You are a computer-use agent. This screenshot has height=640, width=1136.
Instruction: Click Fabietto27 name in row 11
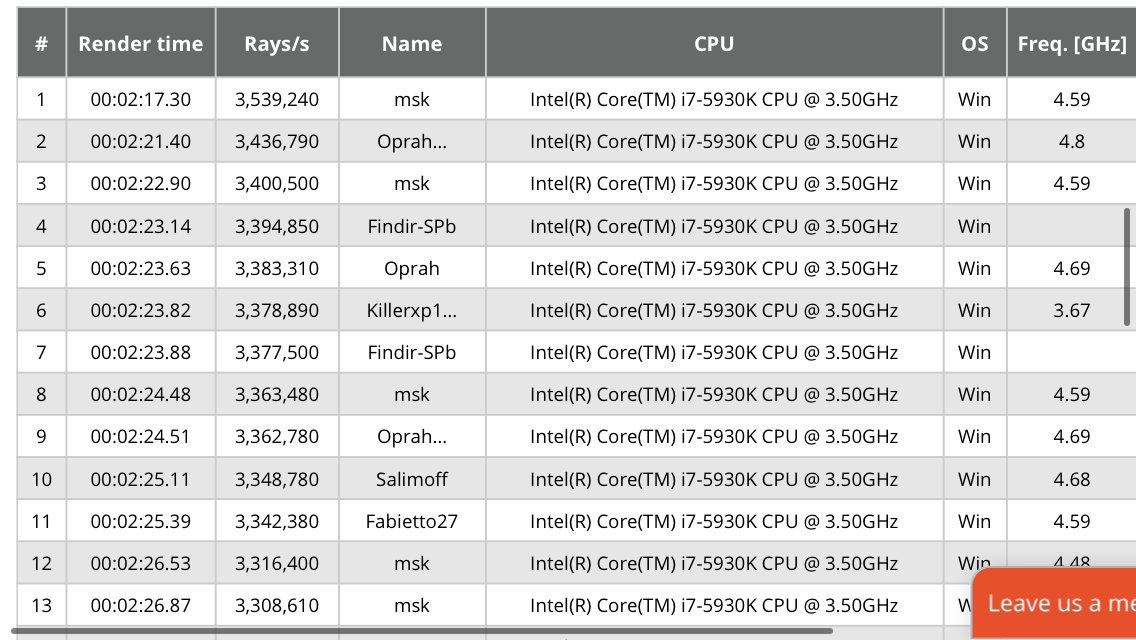[x=412, y=521]
